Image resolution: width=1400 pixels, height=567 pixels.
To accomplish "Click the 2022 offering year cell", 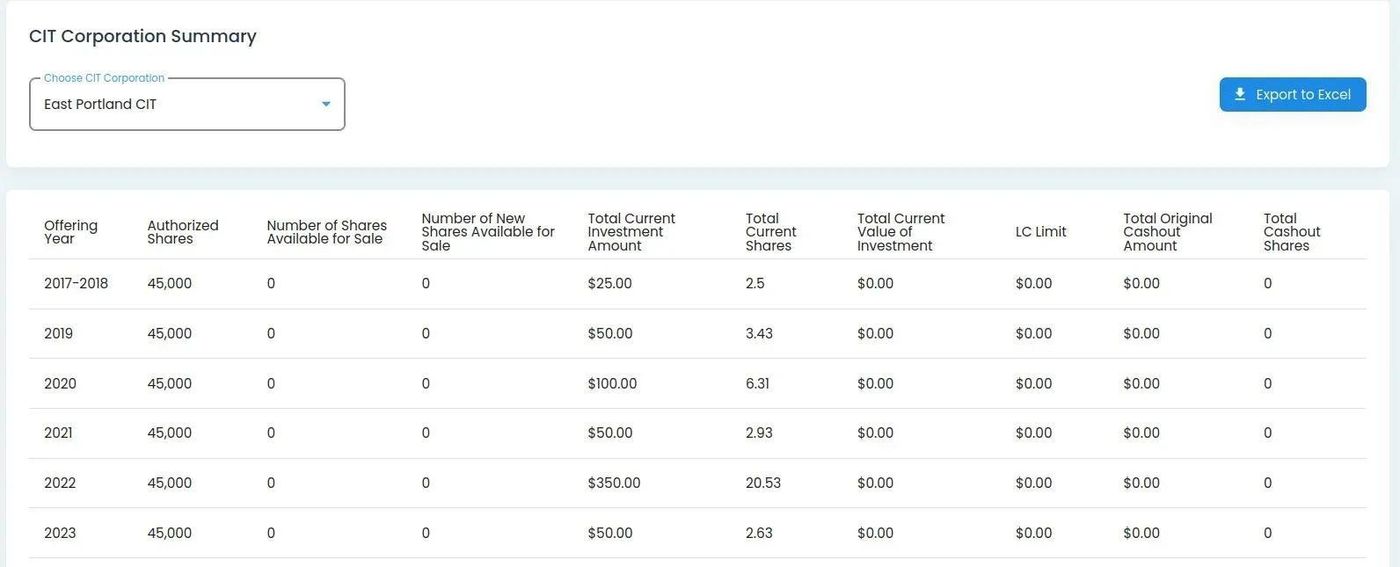I will tap(60, 484).
